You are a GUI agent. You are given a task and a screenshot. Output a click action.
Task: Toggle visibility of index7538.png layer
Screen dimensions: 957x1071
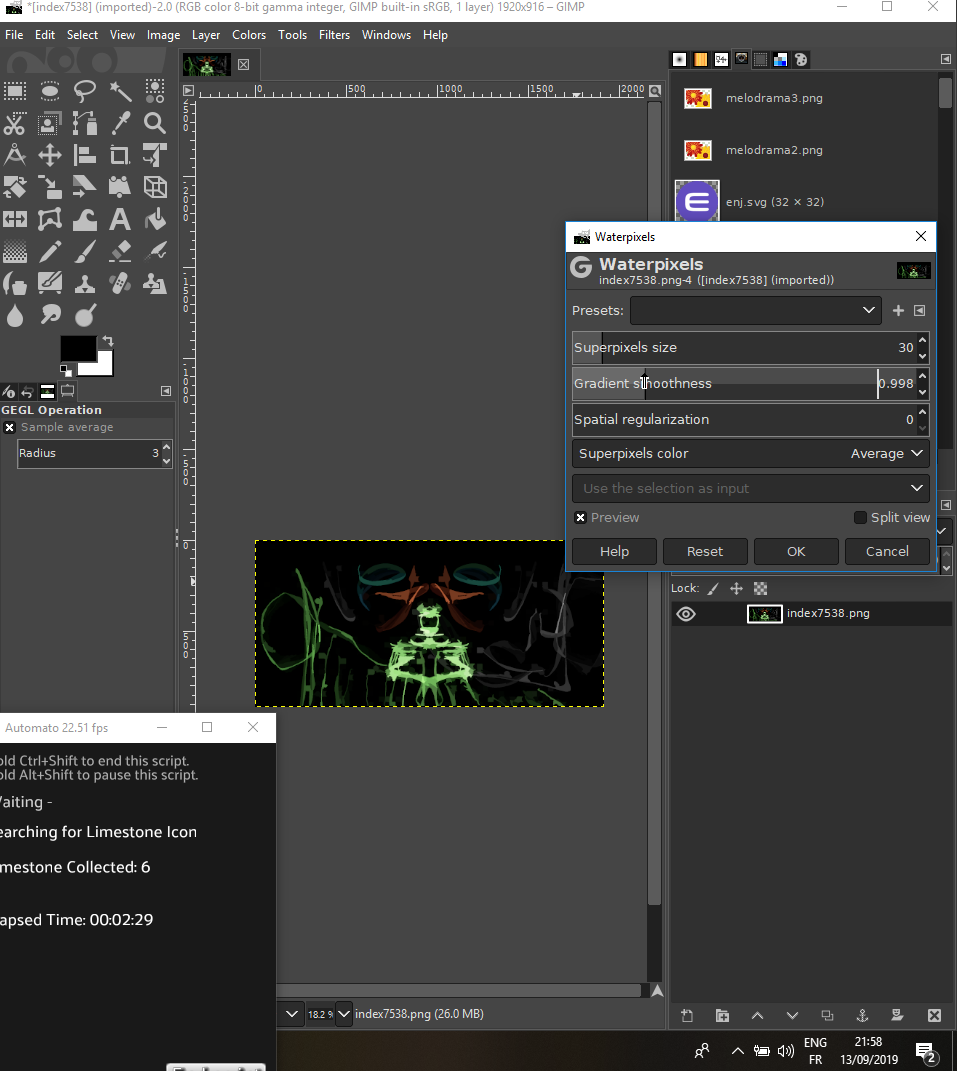tap(686, 613)
